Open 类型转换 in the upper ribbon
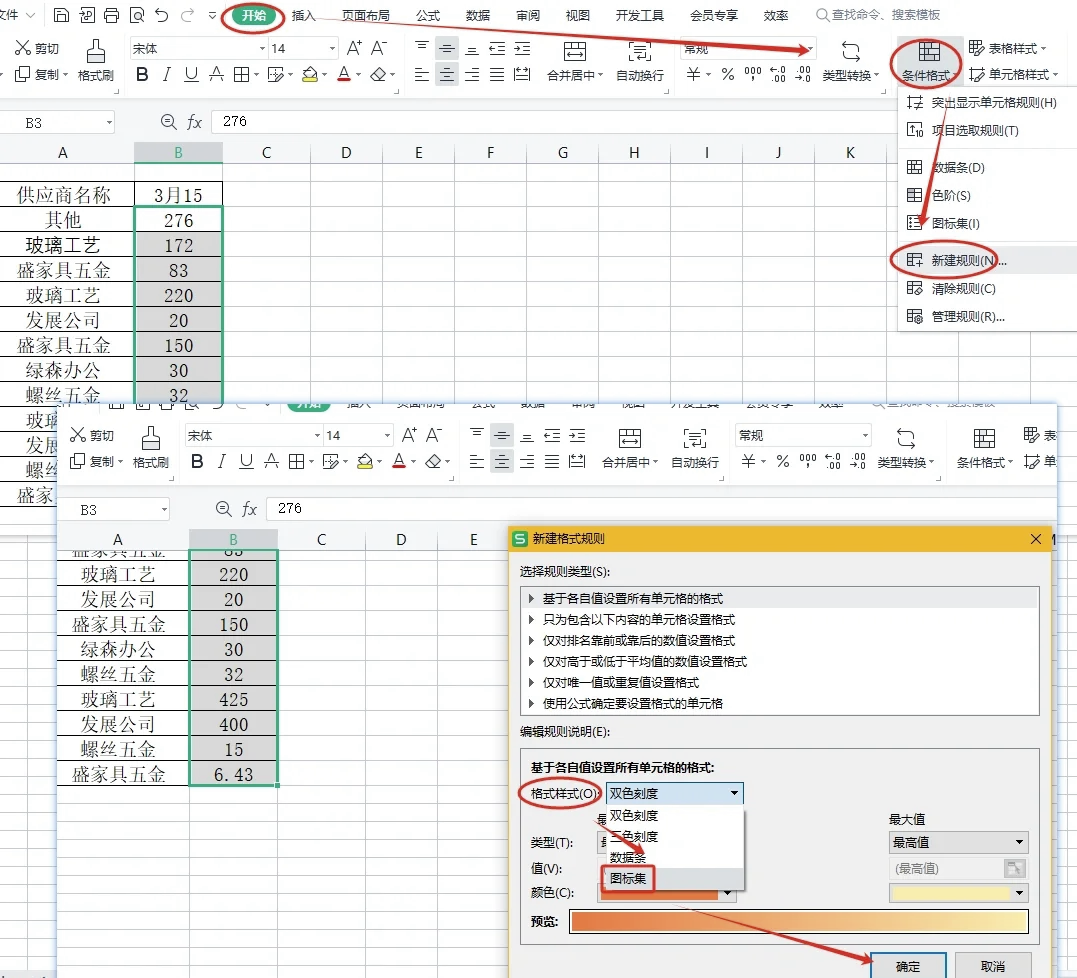1077x978 pixels. click(850, 60)
